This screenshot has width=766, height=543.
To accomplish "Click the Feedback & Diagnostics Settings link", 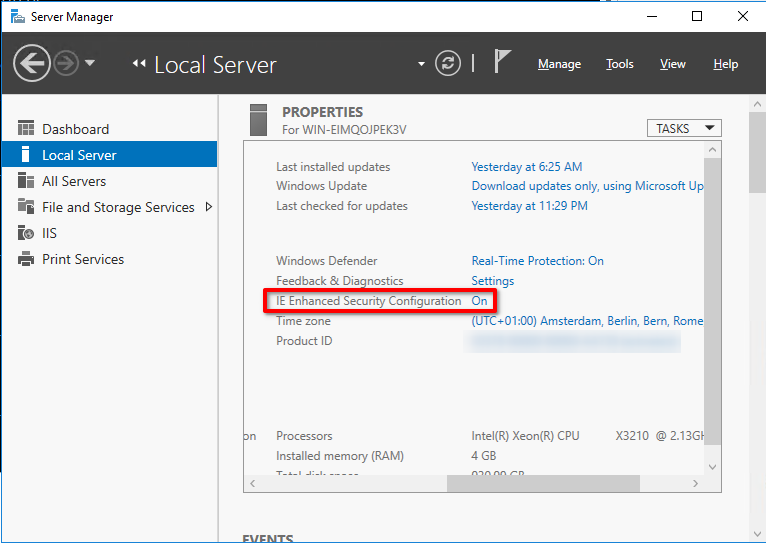I will point(492,281).
